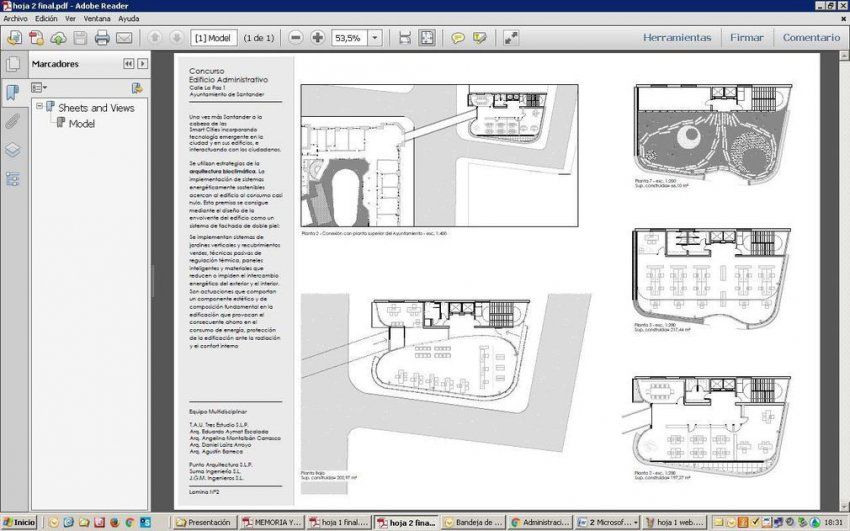Open the Comentario pane
The width and height of the screenshot is (850, 531).
[x=811, y=38]
